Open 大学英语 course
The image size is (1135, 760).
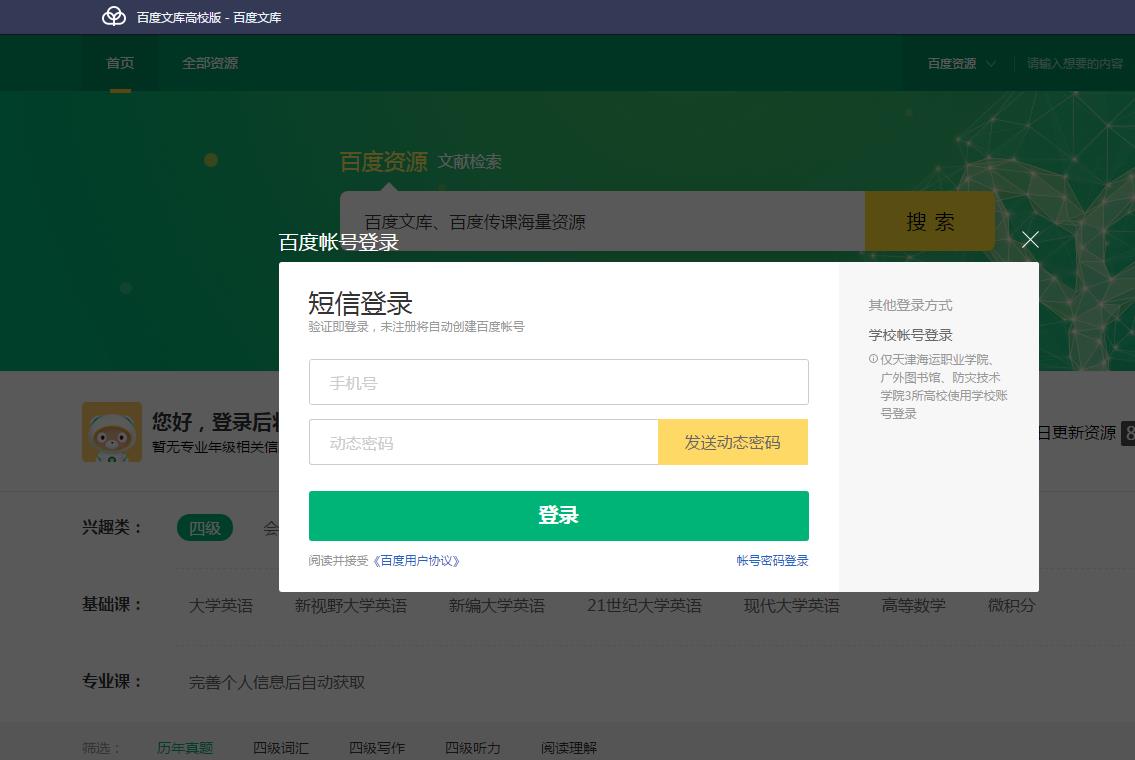[x=221, y=606]
